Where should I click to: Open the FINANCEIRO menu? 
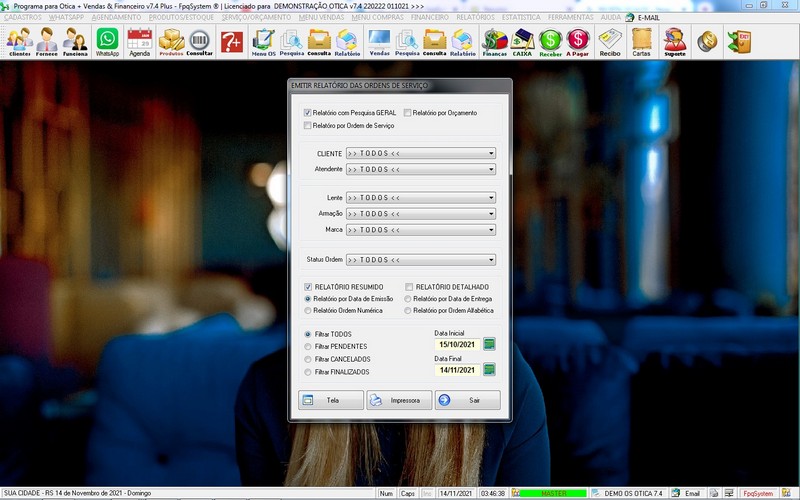(430, 17)
